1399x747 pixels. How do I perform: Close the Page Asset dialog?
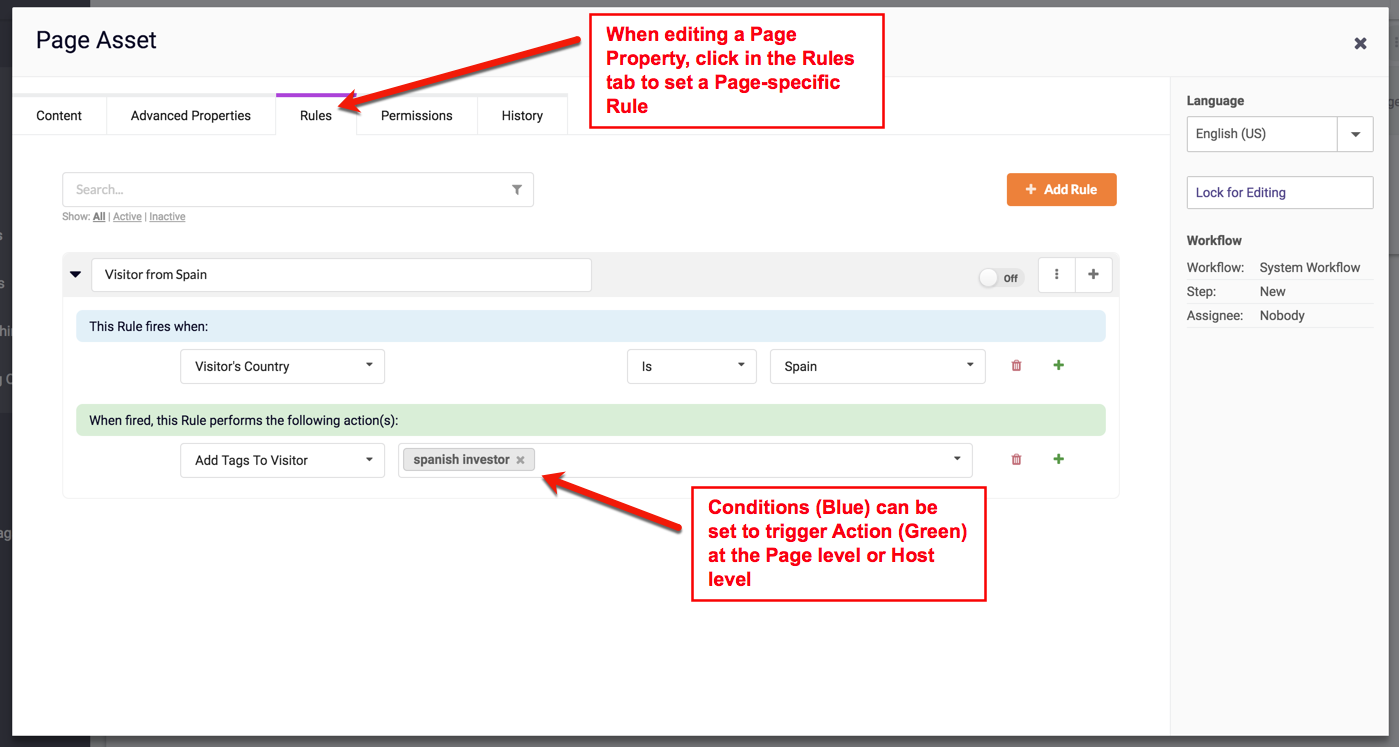pos(1360,43)
